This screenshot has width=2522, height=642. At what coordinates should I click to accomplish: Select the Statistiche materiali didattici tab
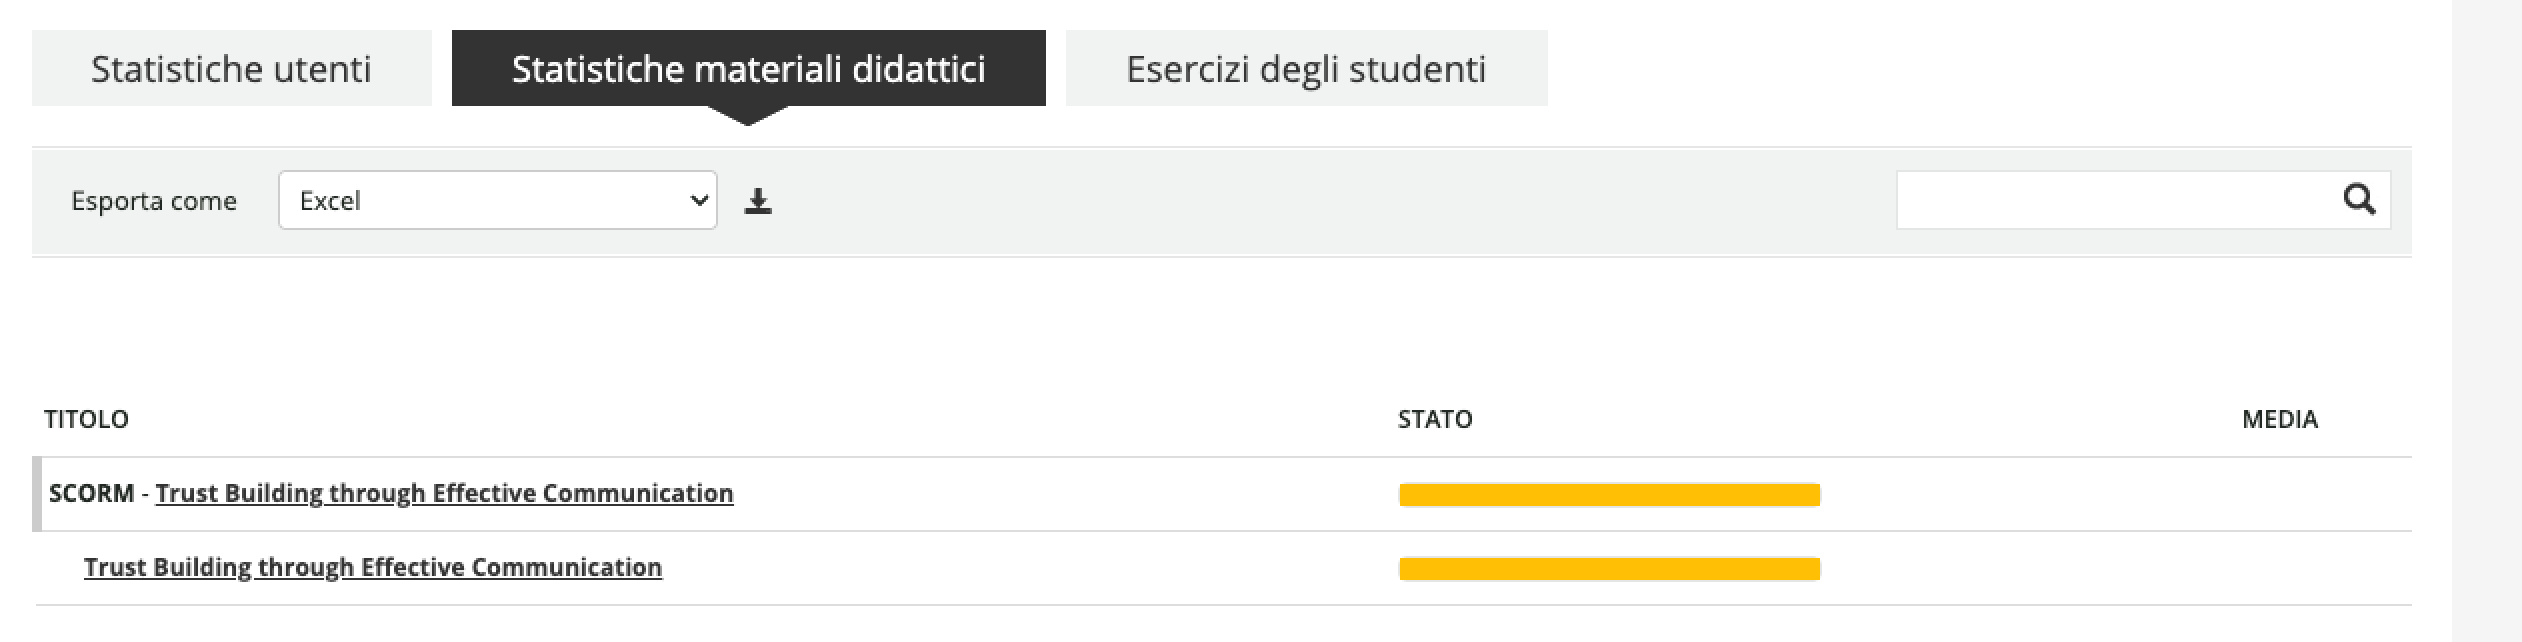click(x=748, y=68)
